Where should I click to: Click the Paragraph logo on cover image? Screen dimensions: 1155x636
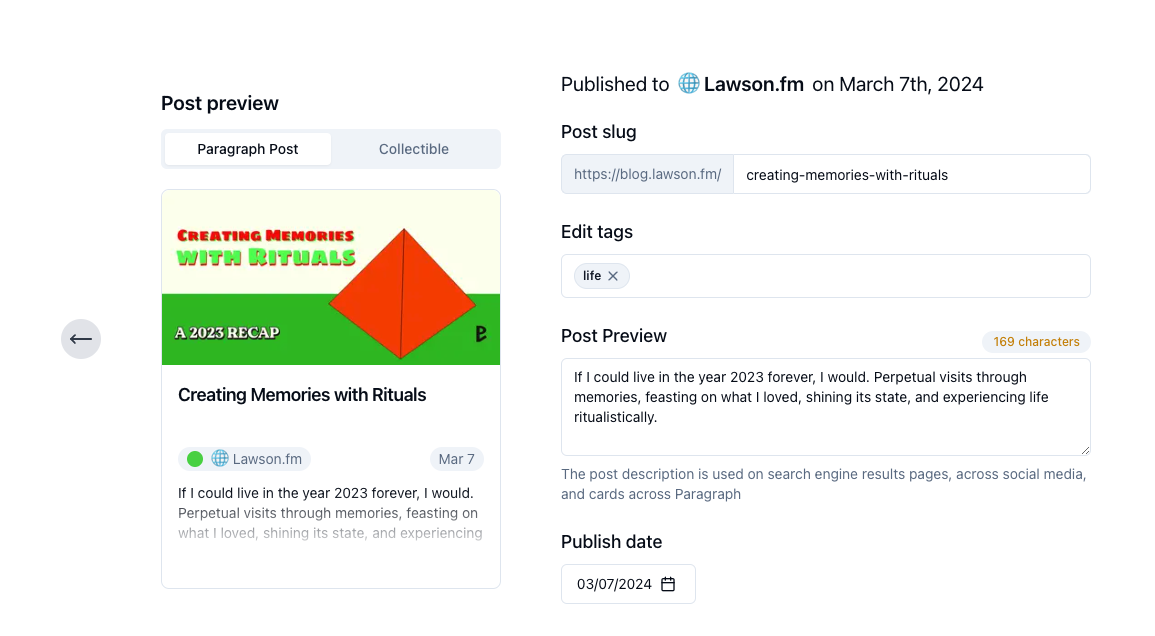point(481,334)
